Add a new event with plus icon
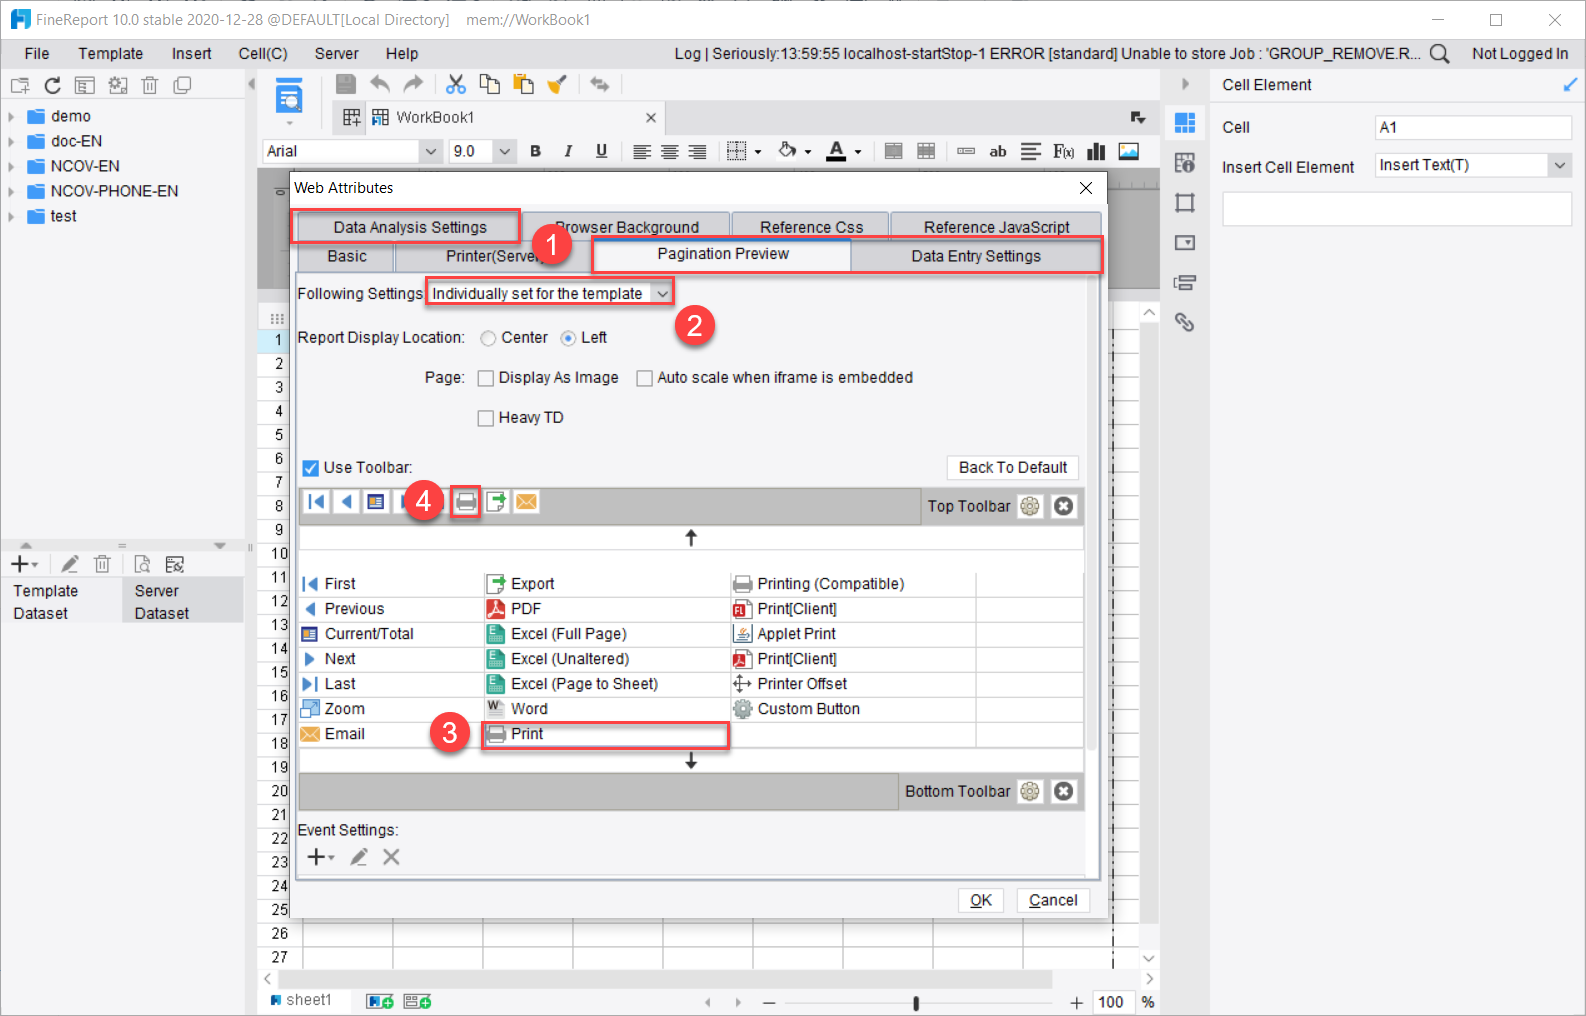1586x1016 pixels. point(320,857)
